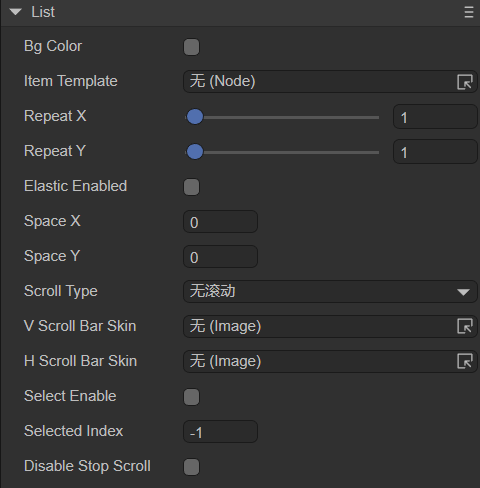The width and height of the screenshot is (480, 488).
Task: Toggle the Bg Color checkbox
Action: pyautogui.click(x=191, y=47)
